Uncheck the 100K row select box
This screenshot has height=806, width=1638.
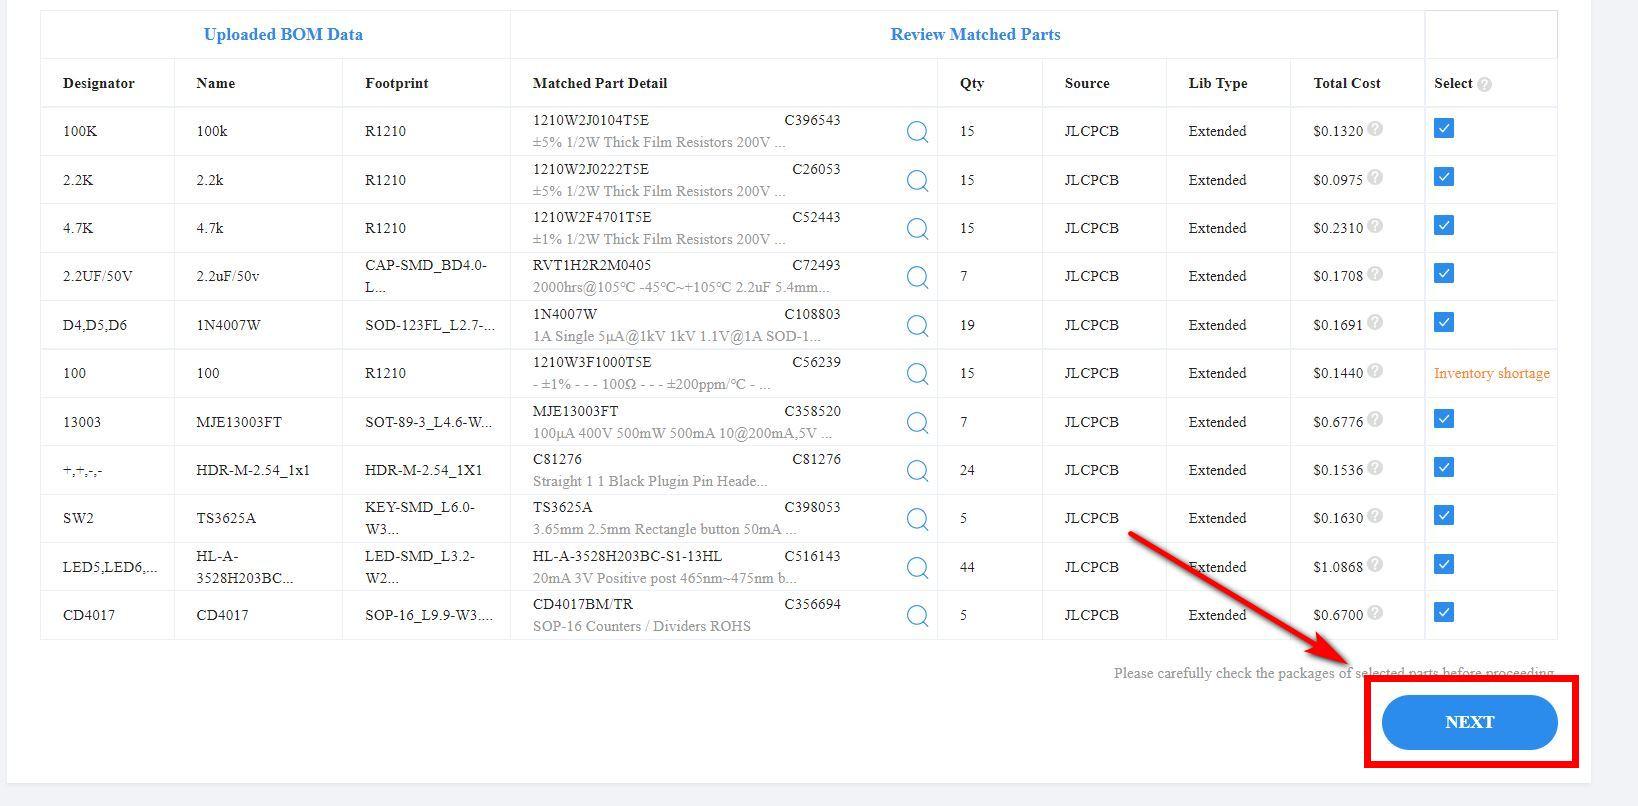click(x=1443, y=128)
